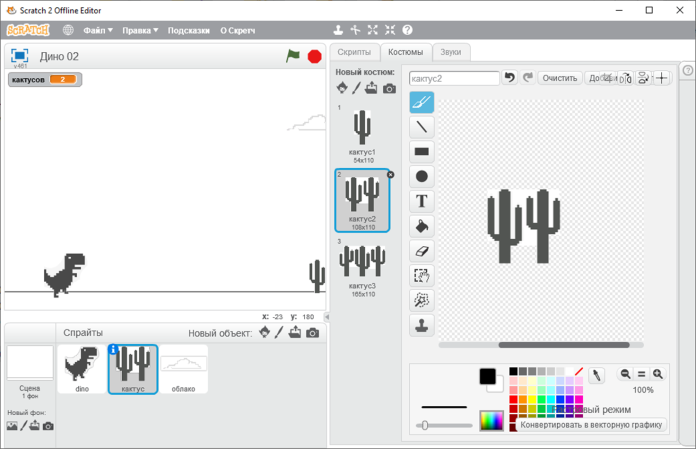Upload backdrop from file

[x=35, y=426]
